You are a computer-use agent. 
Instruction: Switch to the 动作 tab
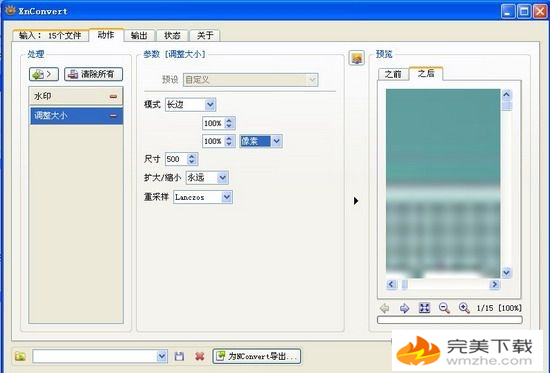click(106, 35)
